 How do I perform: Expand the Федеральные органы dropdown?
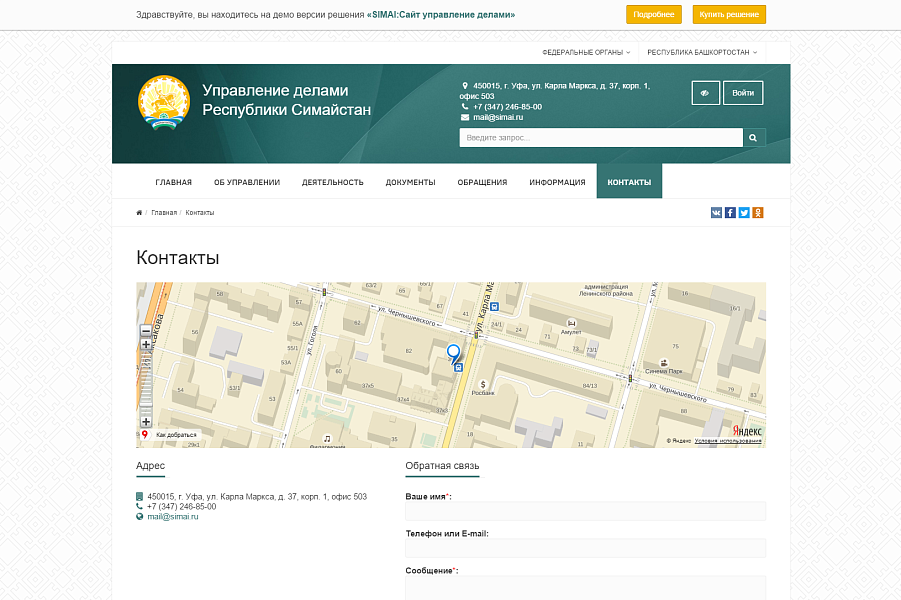(x=586, y=52)
